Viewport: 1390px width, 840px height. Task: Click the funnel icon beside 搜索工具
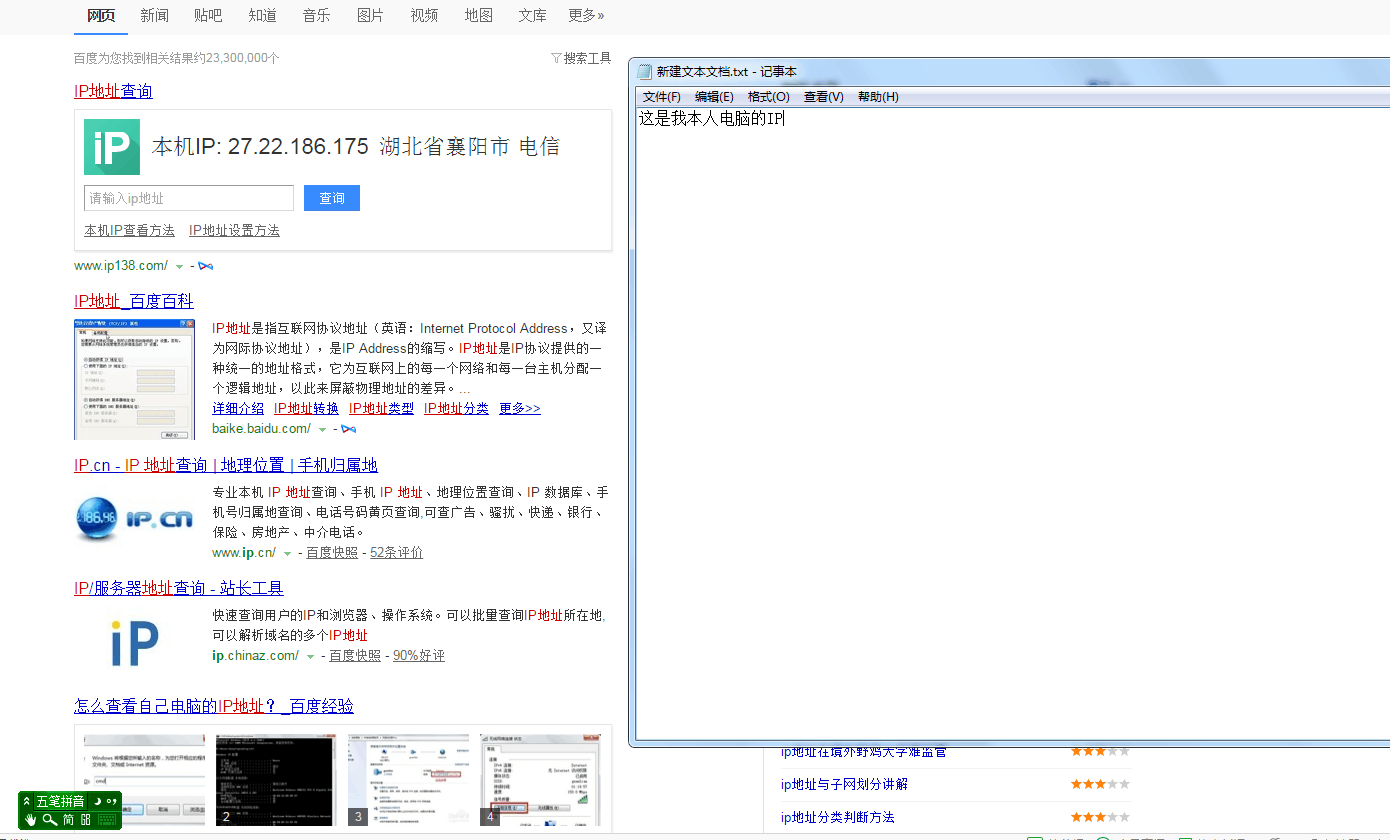click(x=557, y=58)
